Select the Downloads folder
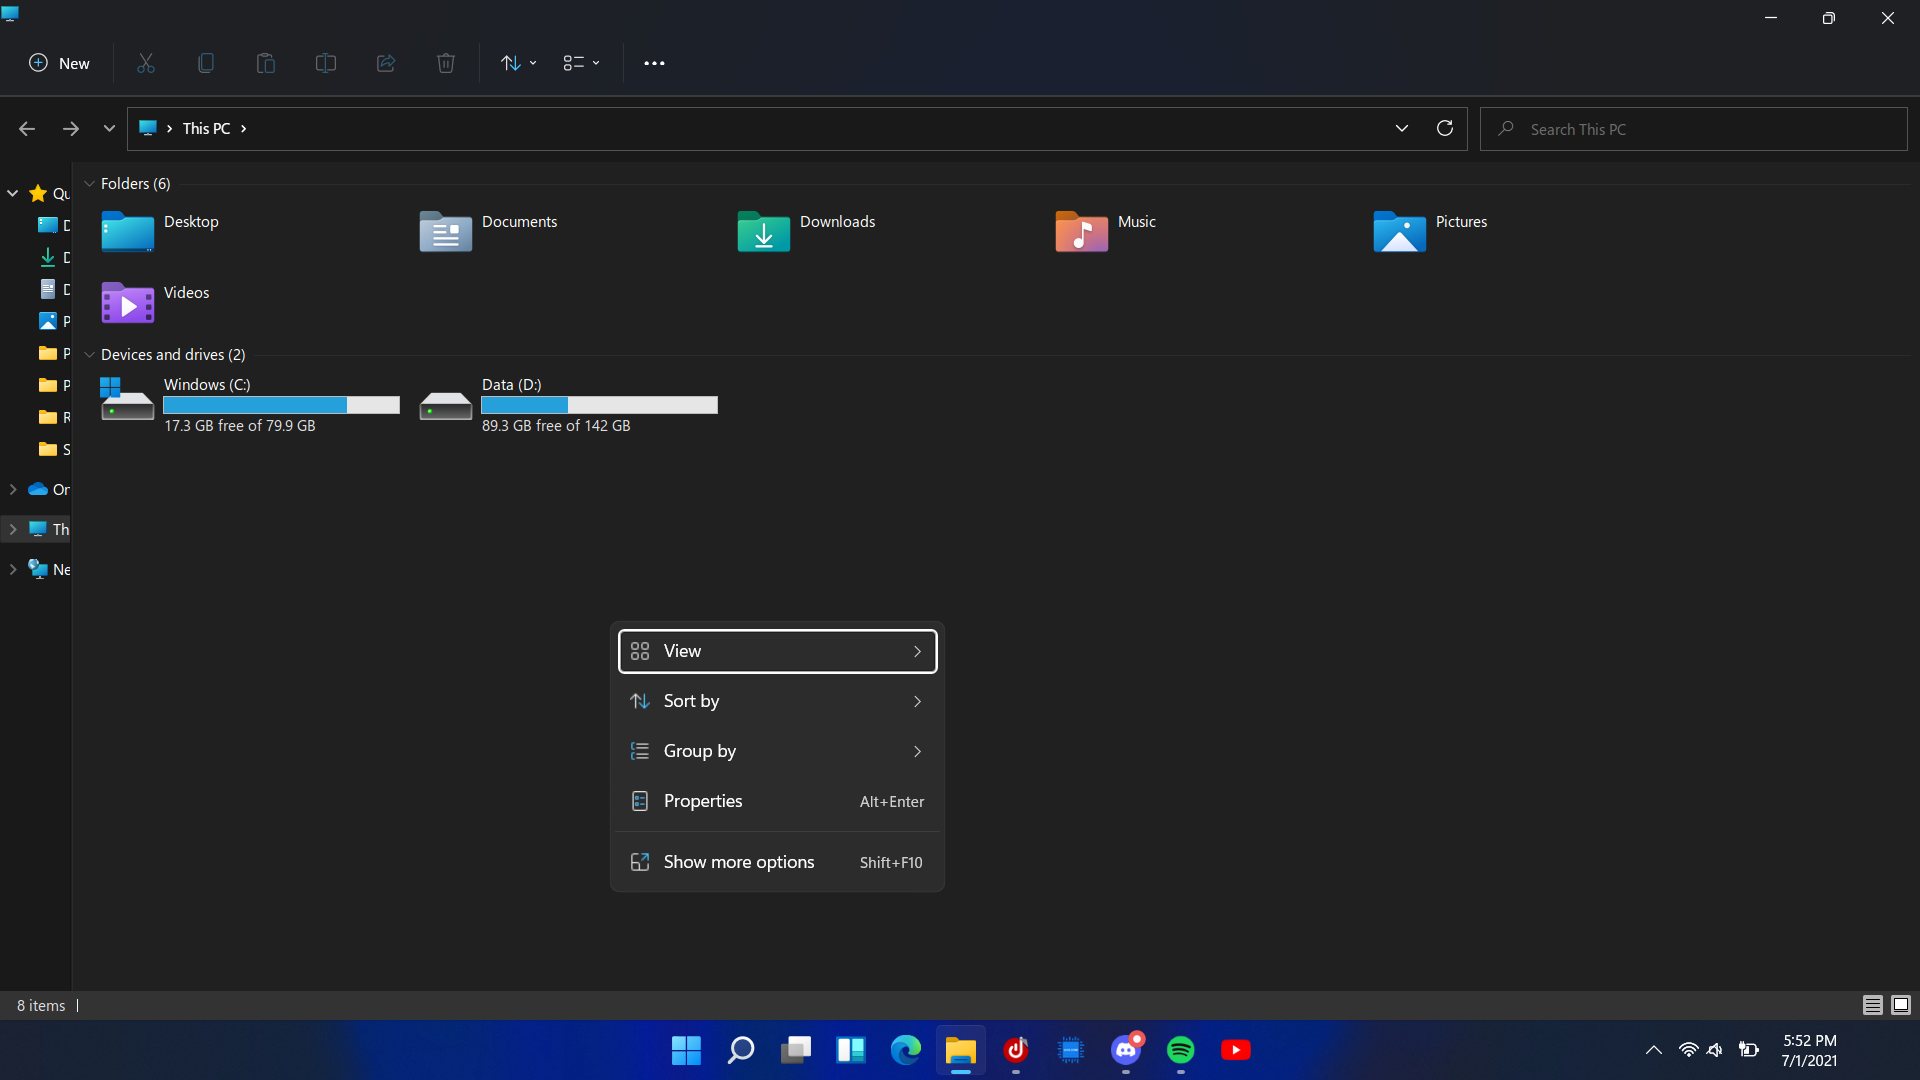The image size is (1920, 1080). [x=806, y=231]
